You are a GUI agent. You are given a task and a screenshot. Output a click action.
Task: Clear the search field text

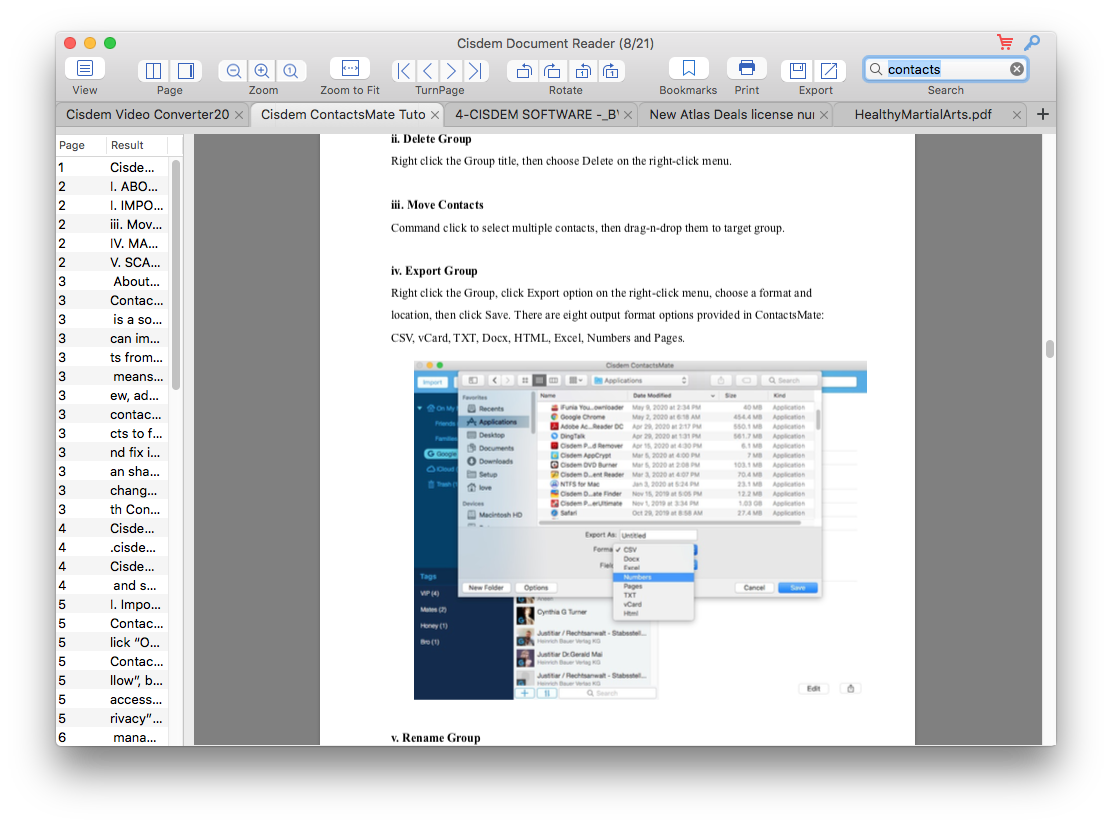pos(1016,69)
